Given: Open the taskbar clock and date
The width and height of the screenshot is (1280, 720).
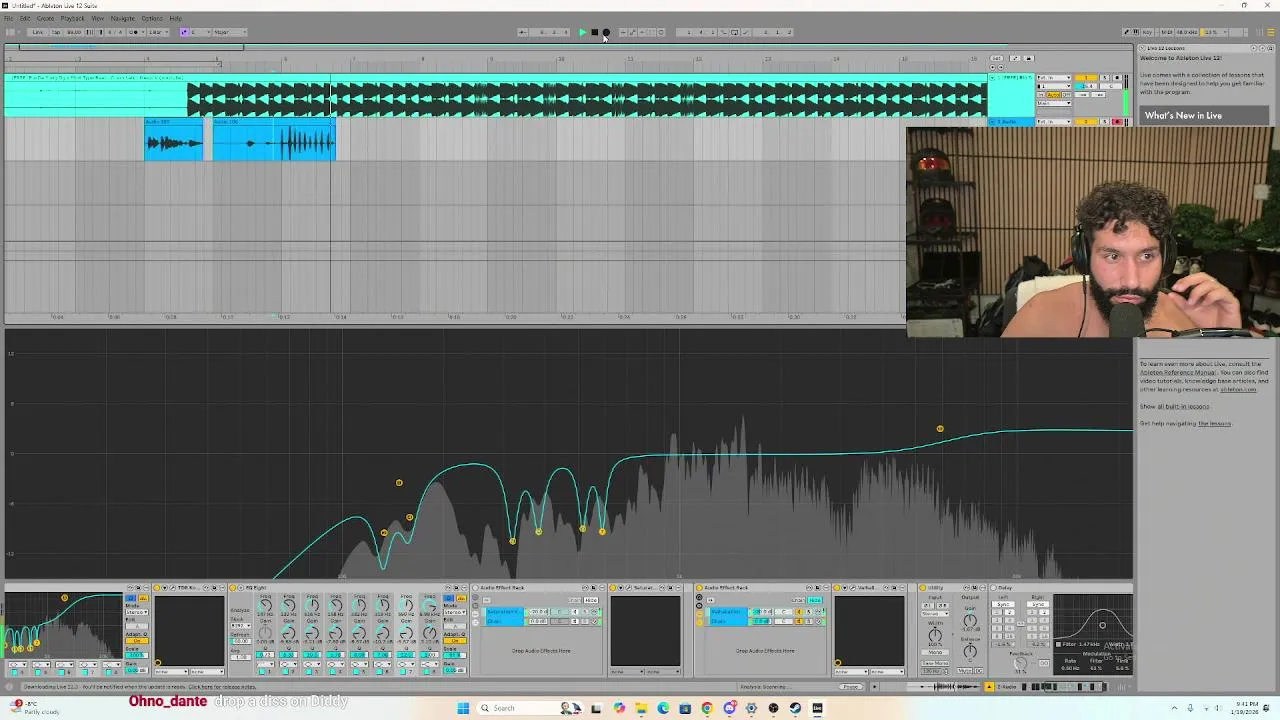Looking at the screenshot, I should (1246, 708).
